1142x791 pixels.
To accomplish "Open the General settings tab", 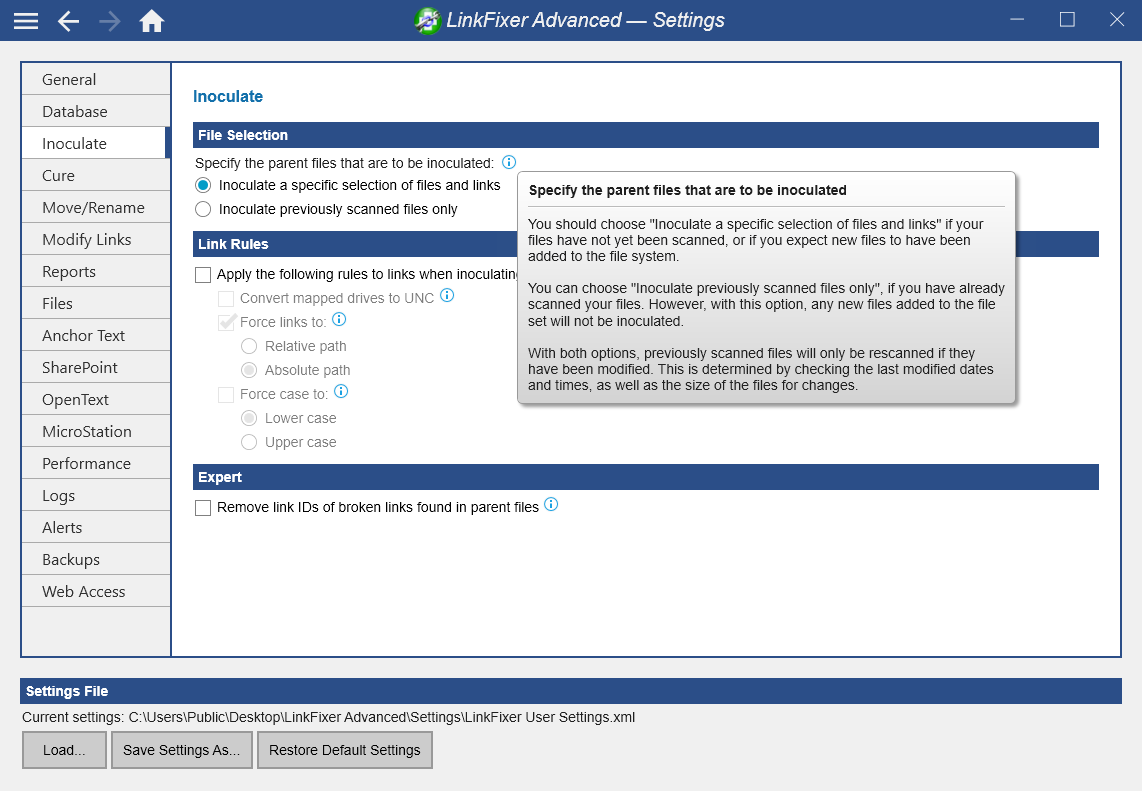I will tap(96, 79).
